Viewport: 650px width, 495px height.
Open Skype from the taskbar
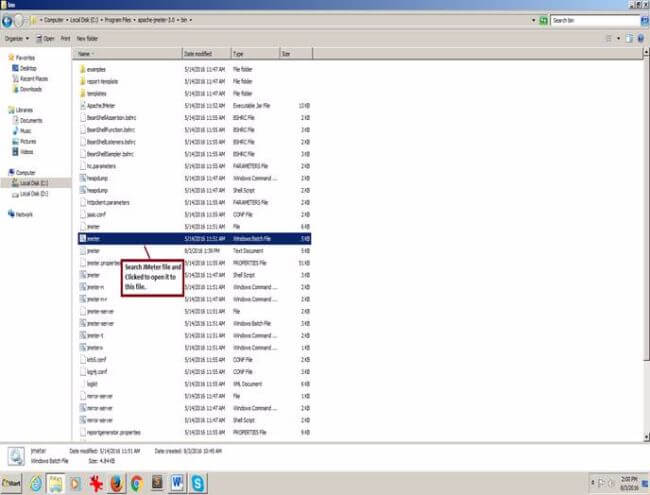198,483
